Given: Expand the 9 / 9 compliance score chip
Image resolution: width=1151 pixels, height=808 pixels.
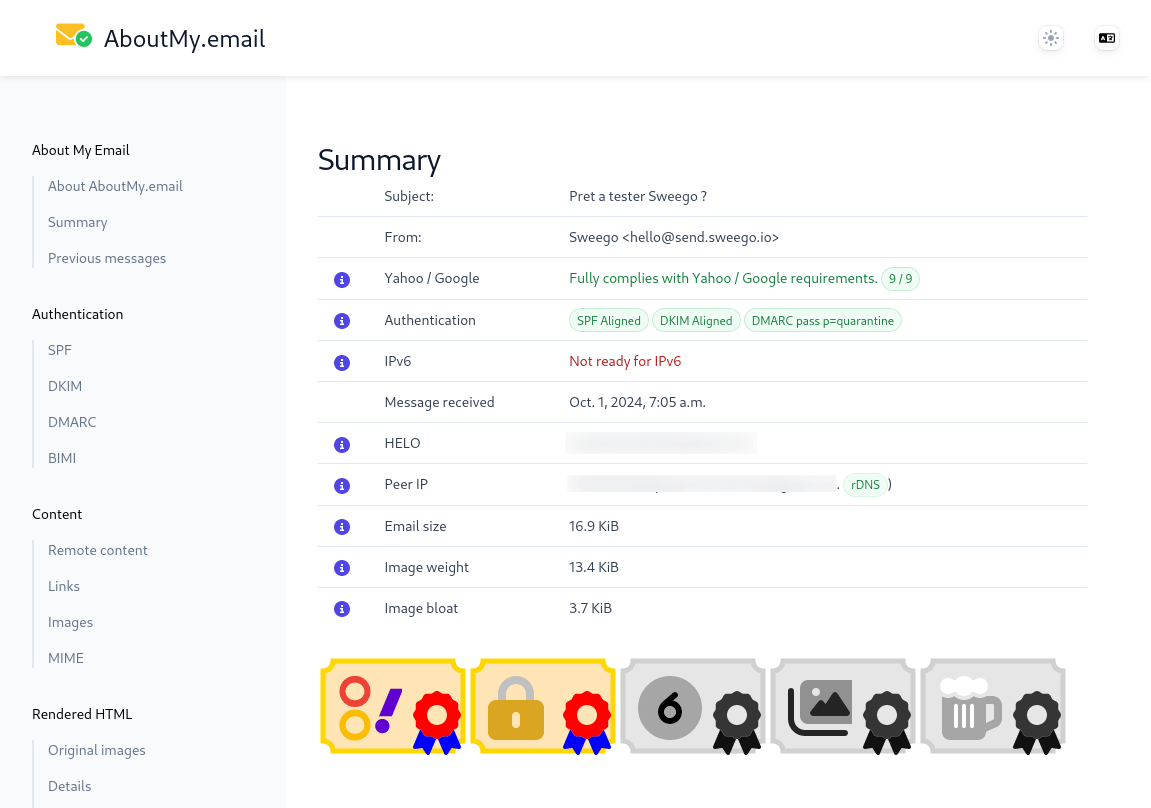Looking at the screenshot, I should [x=900, y=279].
